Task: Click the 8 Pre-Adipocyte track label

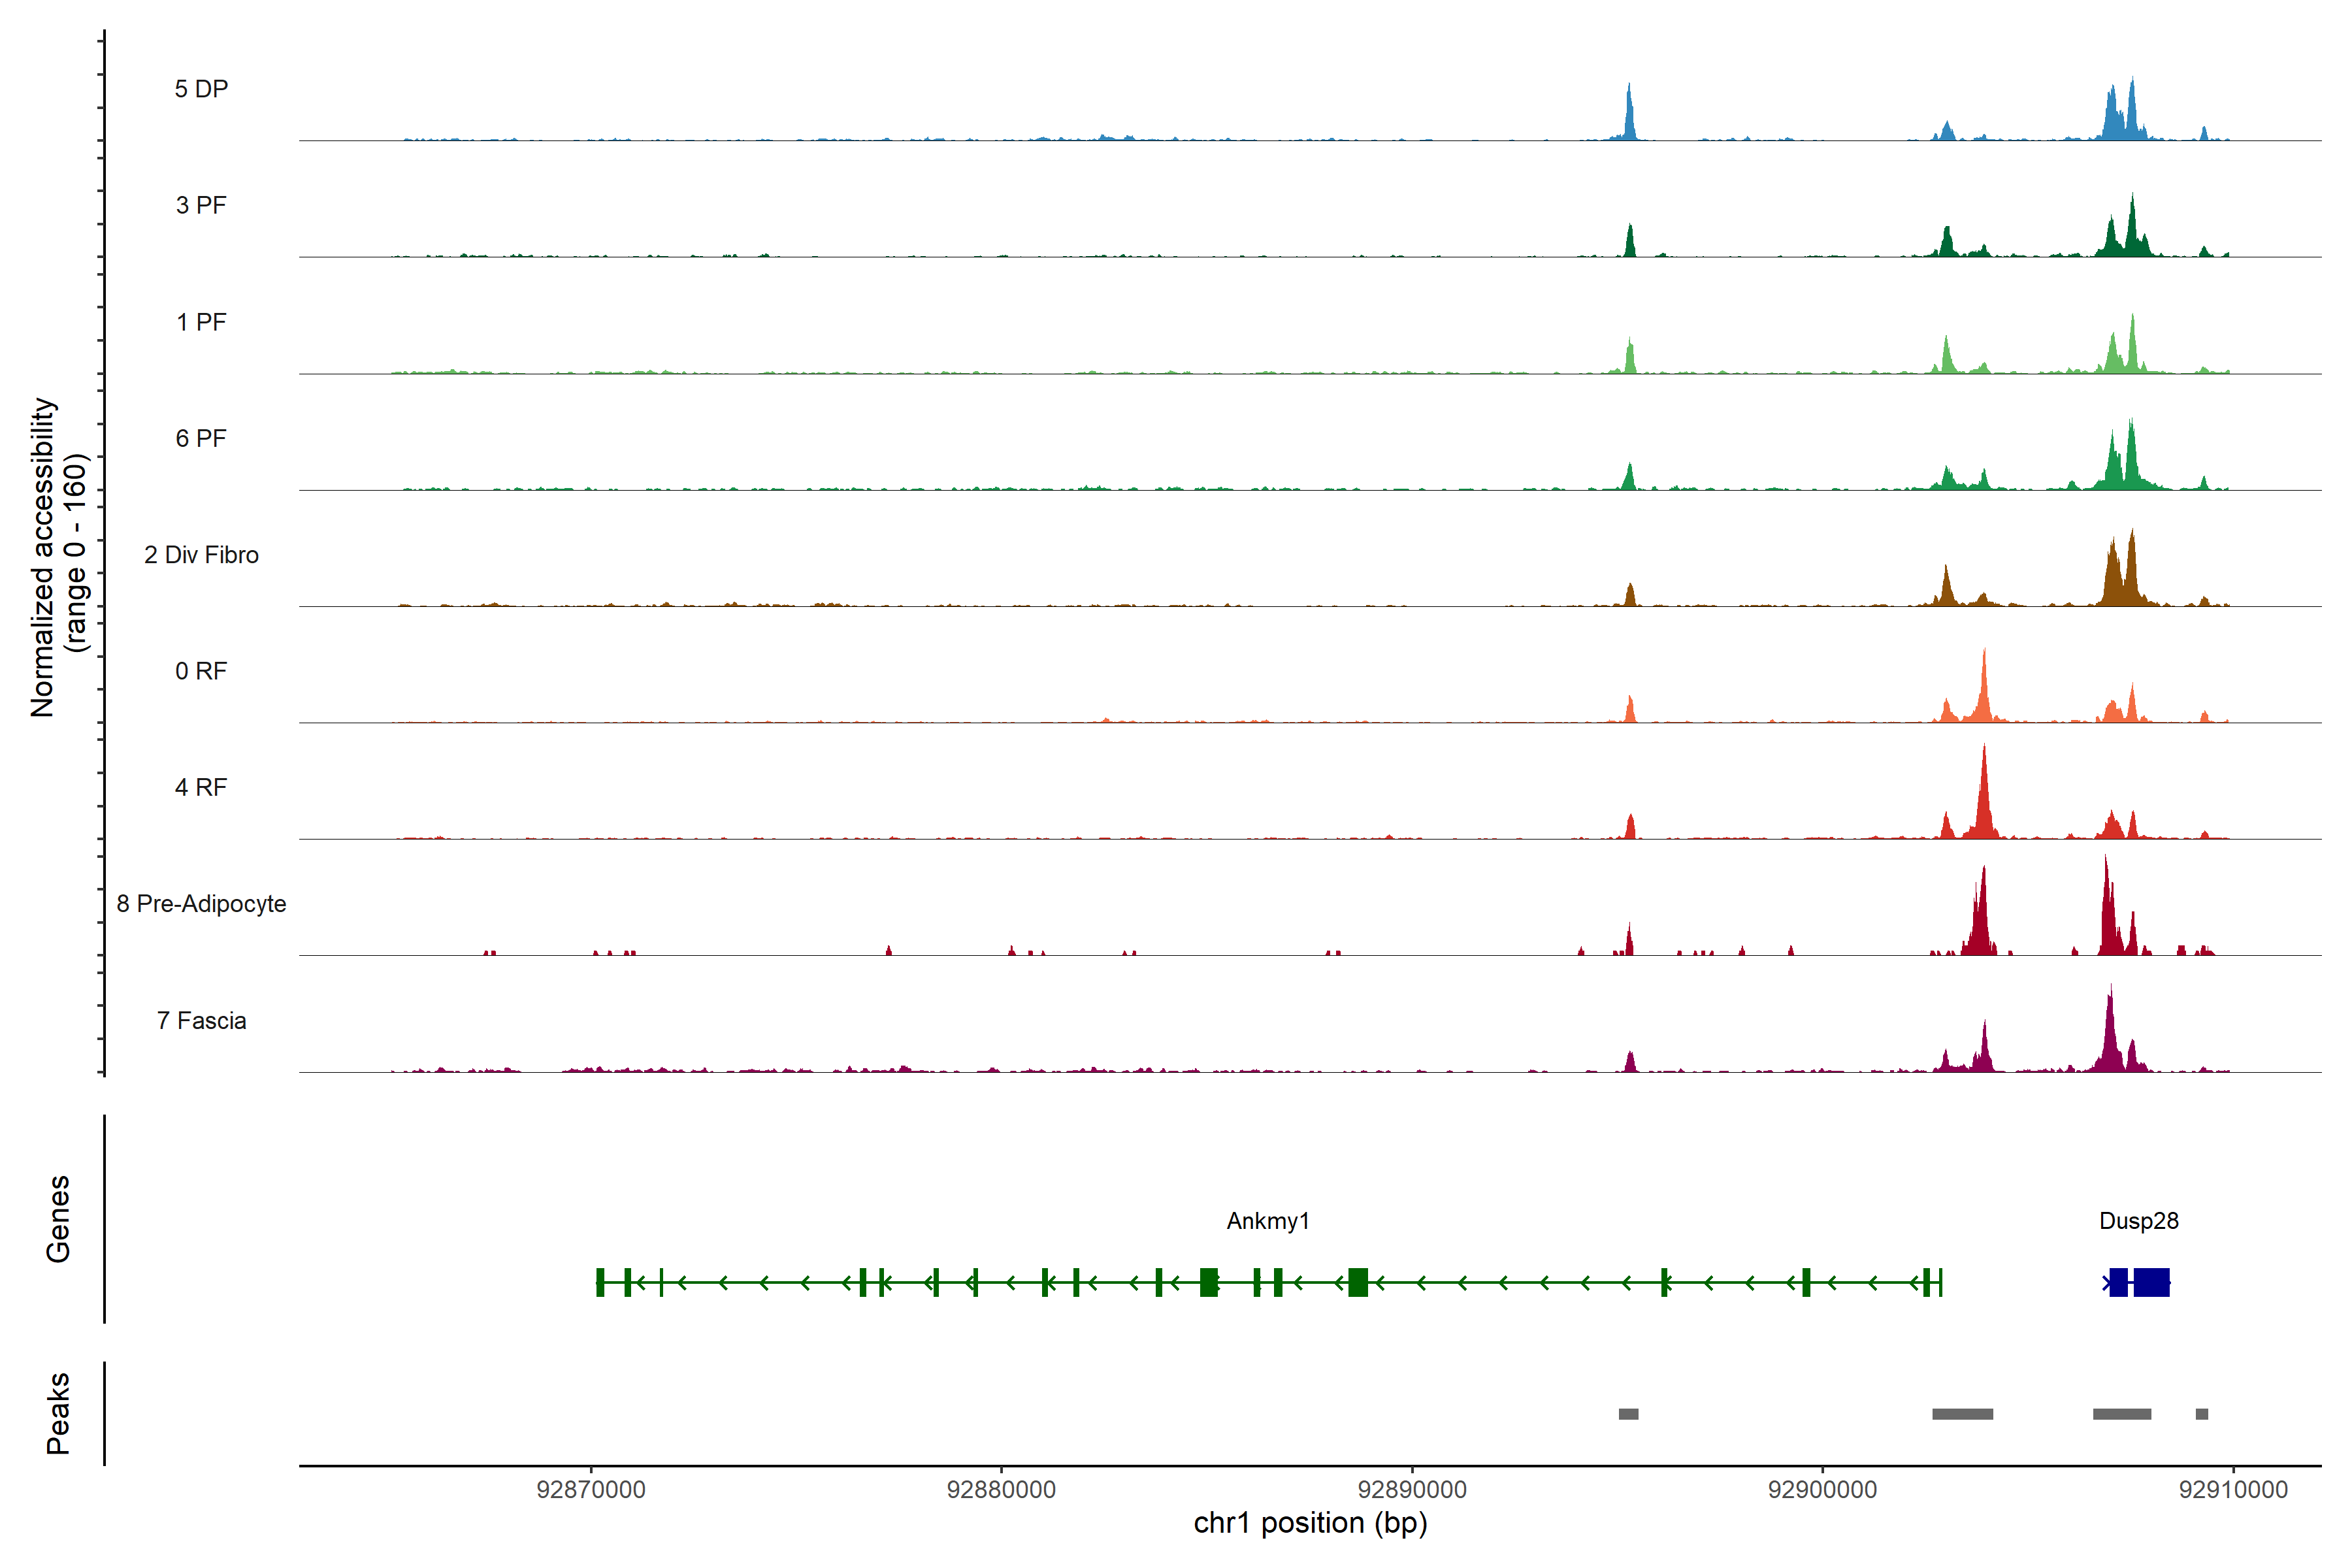Action: (x=201, y=904)
